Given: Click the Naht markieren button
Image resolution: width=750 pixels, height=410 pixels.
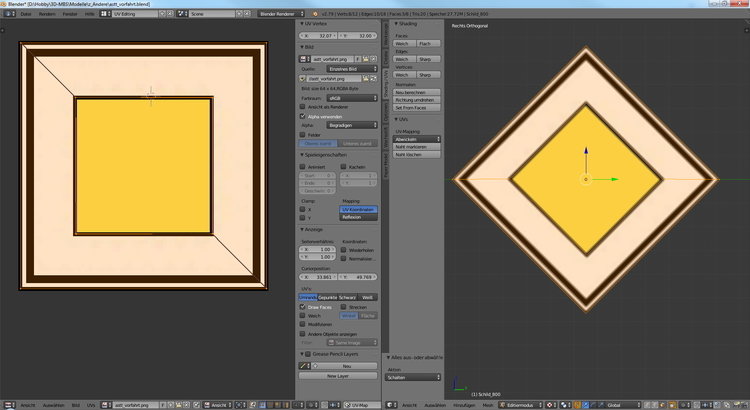Looking at the screenshot, I should pos(413,147).
